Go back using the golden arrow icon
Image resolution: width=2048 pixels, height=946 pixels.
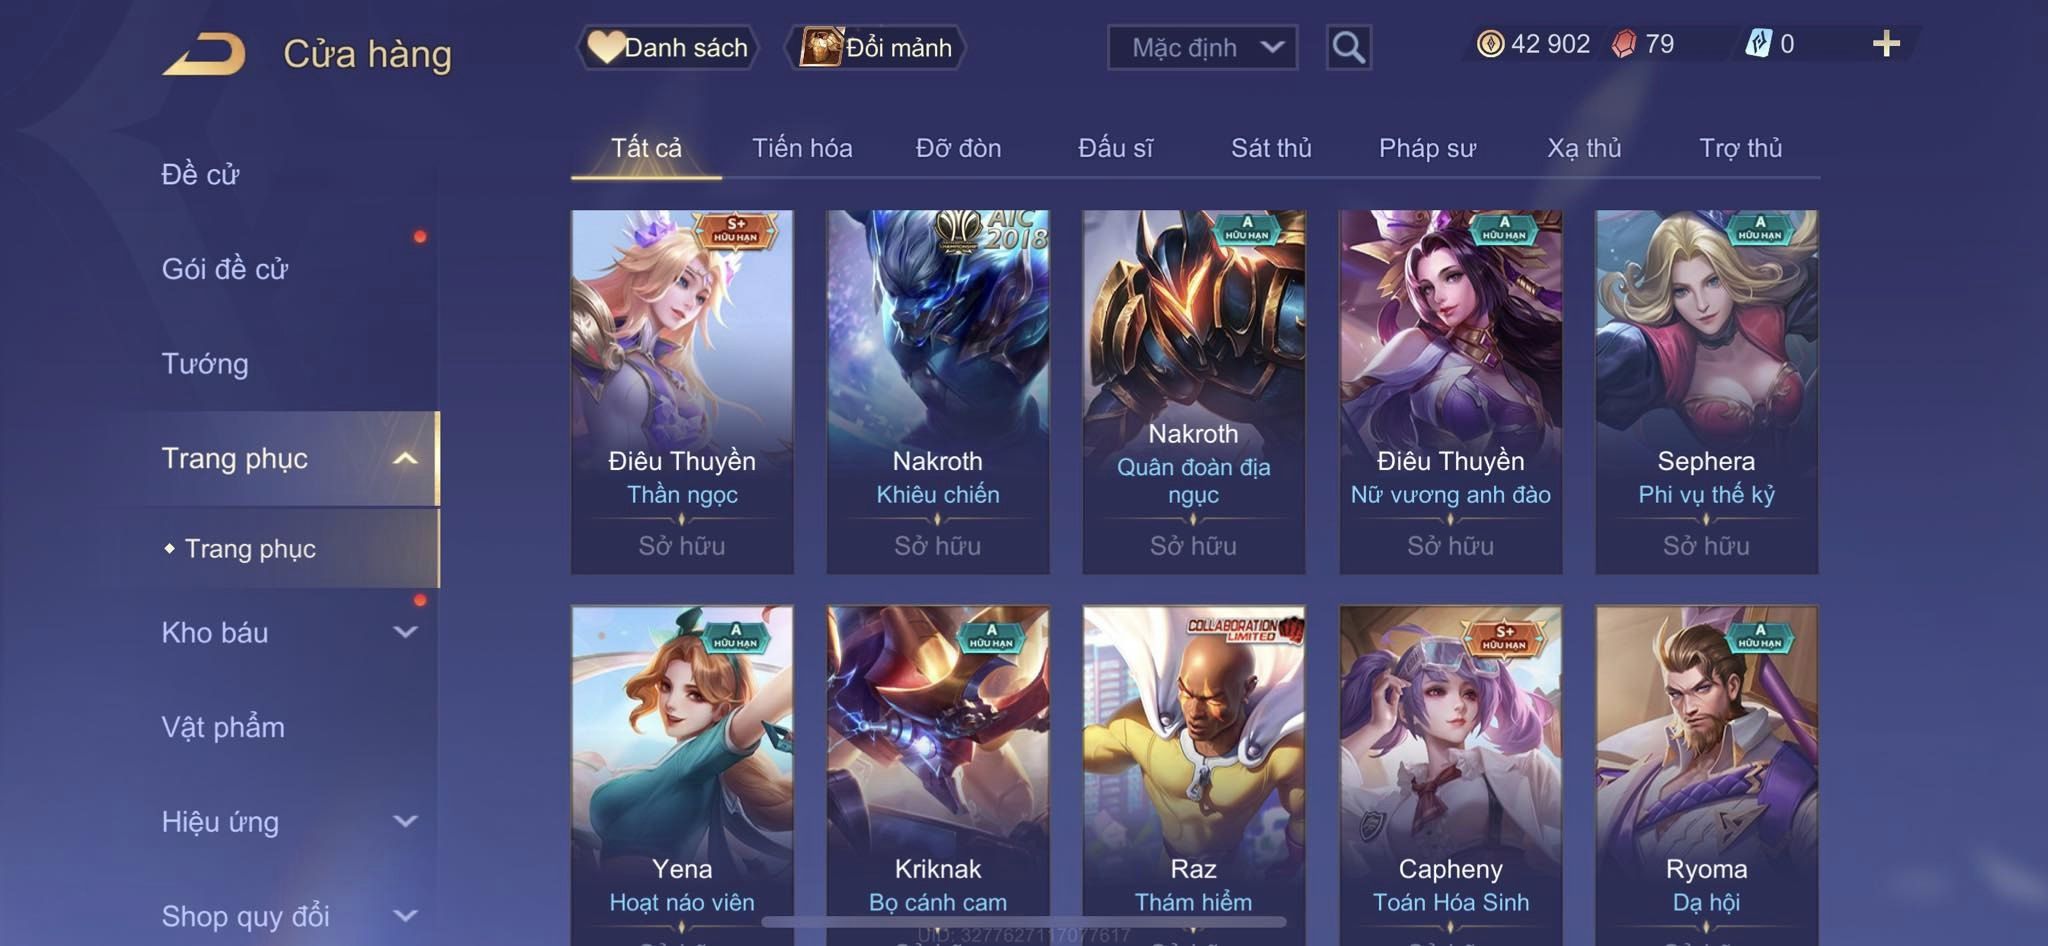click(x=204, y=54)
